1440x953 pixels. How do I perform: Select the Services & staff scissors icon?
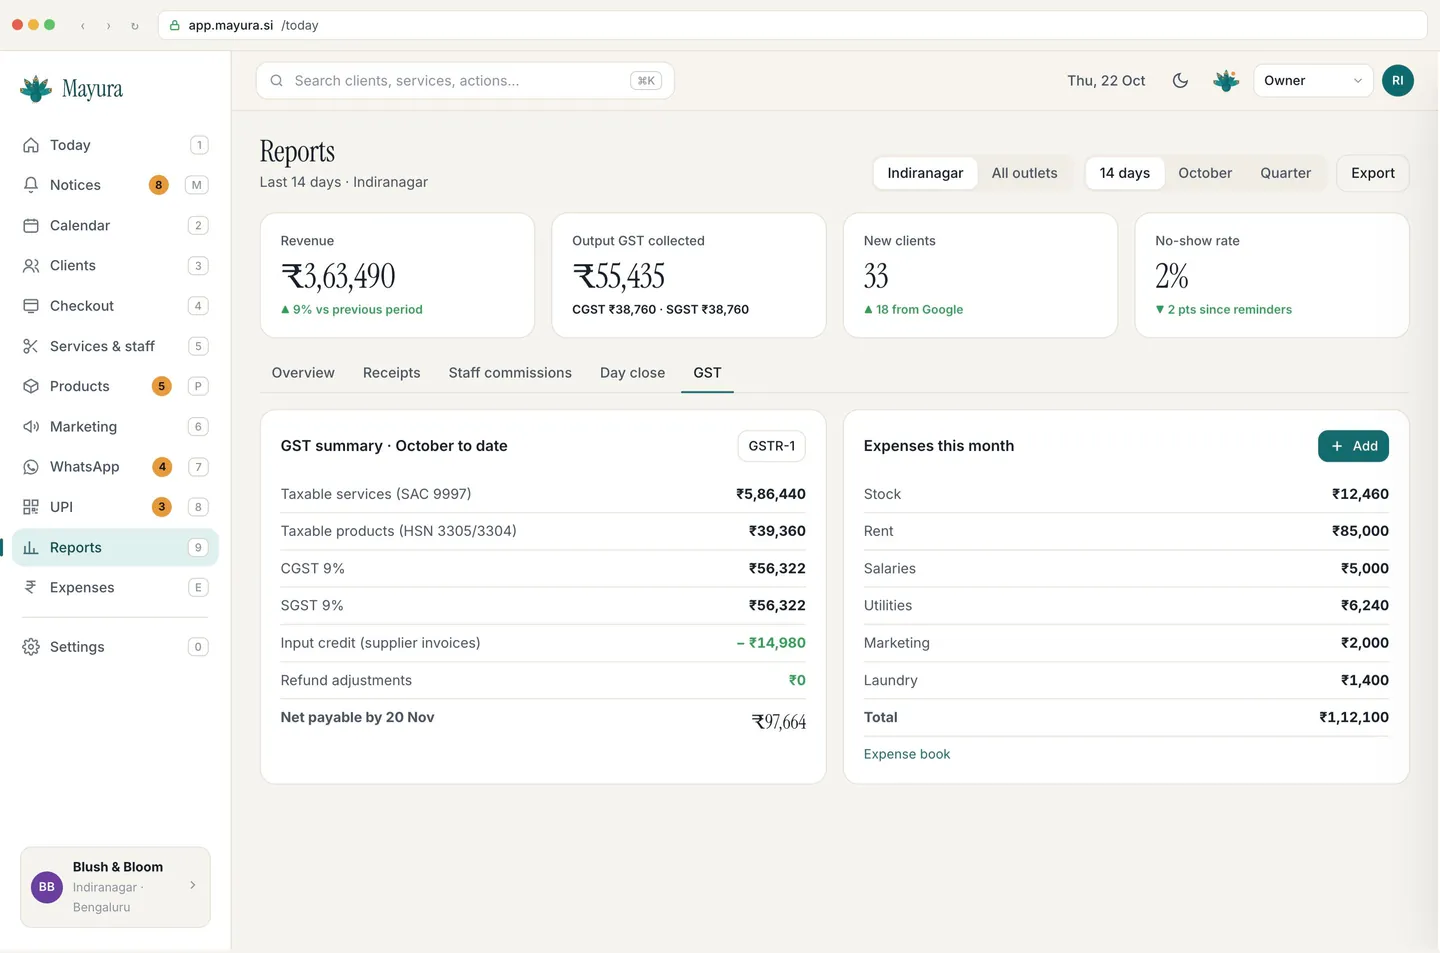click(x=31, y=346)
